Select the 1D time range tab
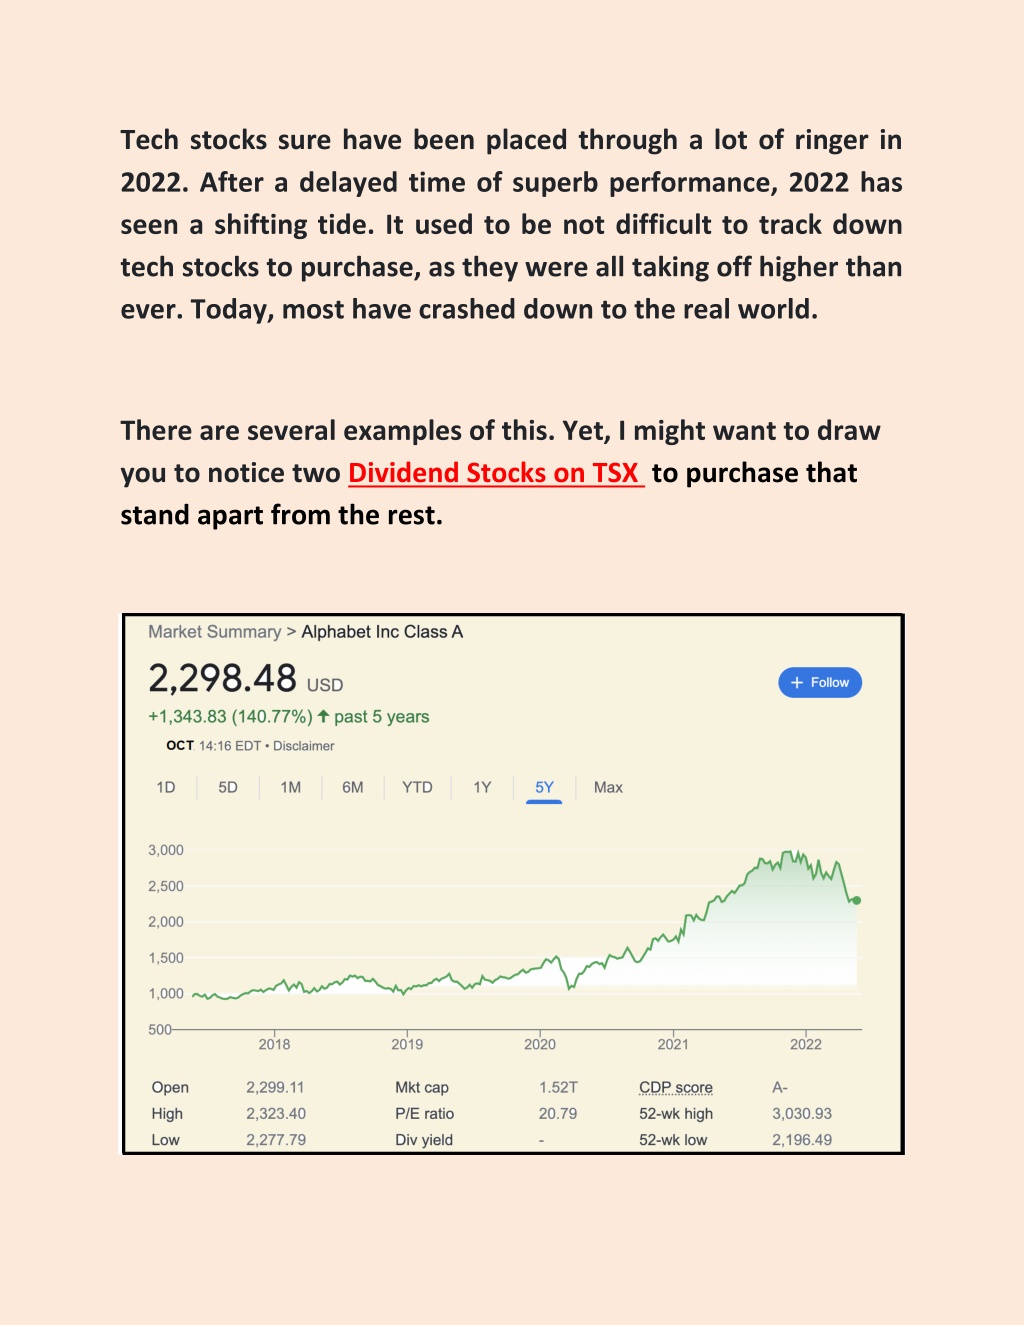The height and width of the screenshot is (1325, 1024). (166, 787)
